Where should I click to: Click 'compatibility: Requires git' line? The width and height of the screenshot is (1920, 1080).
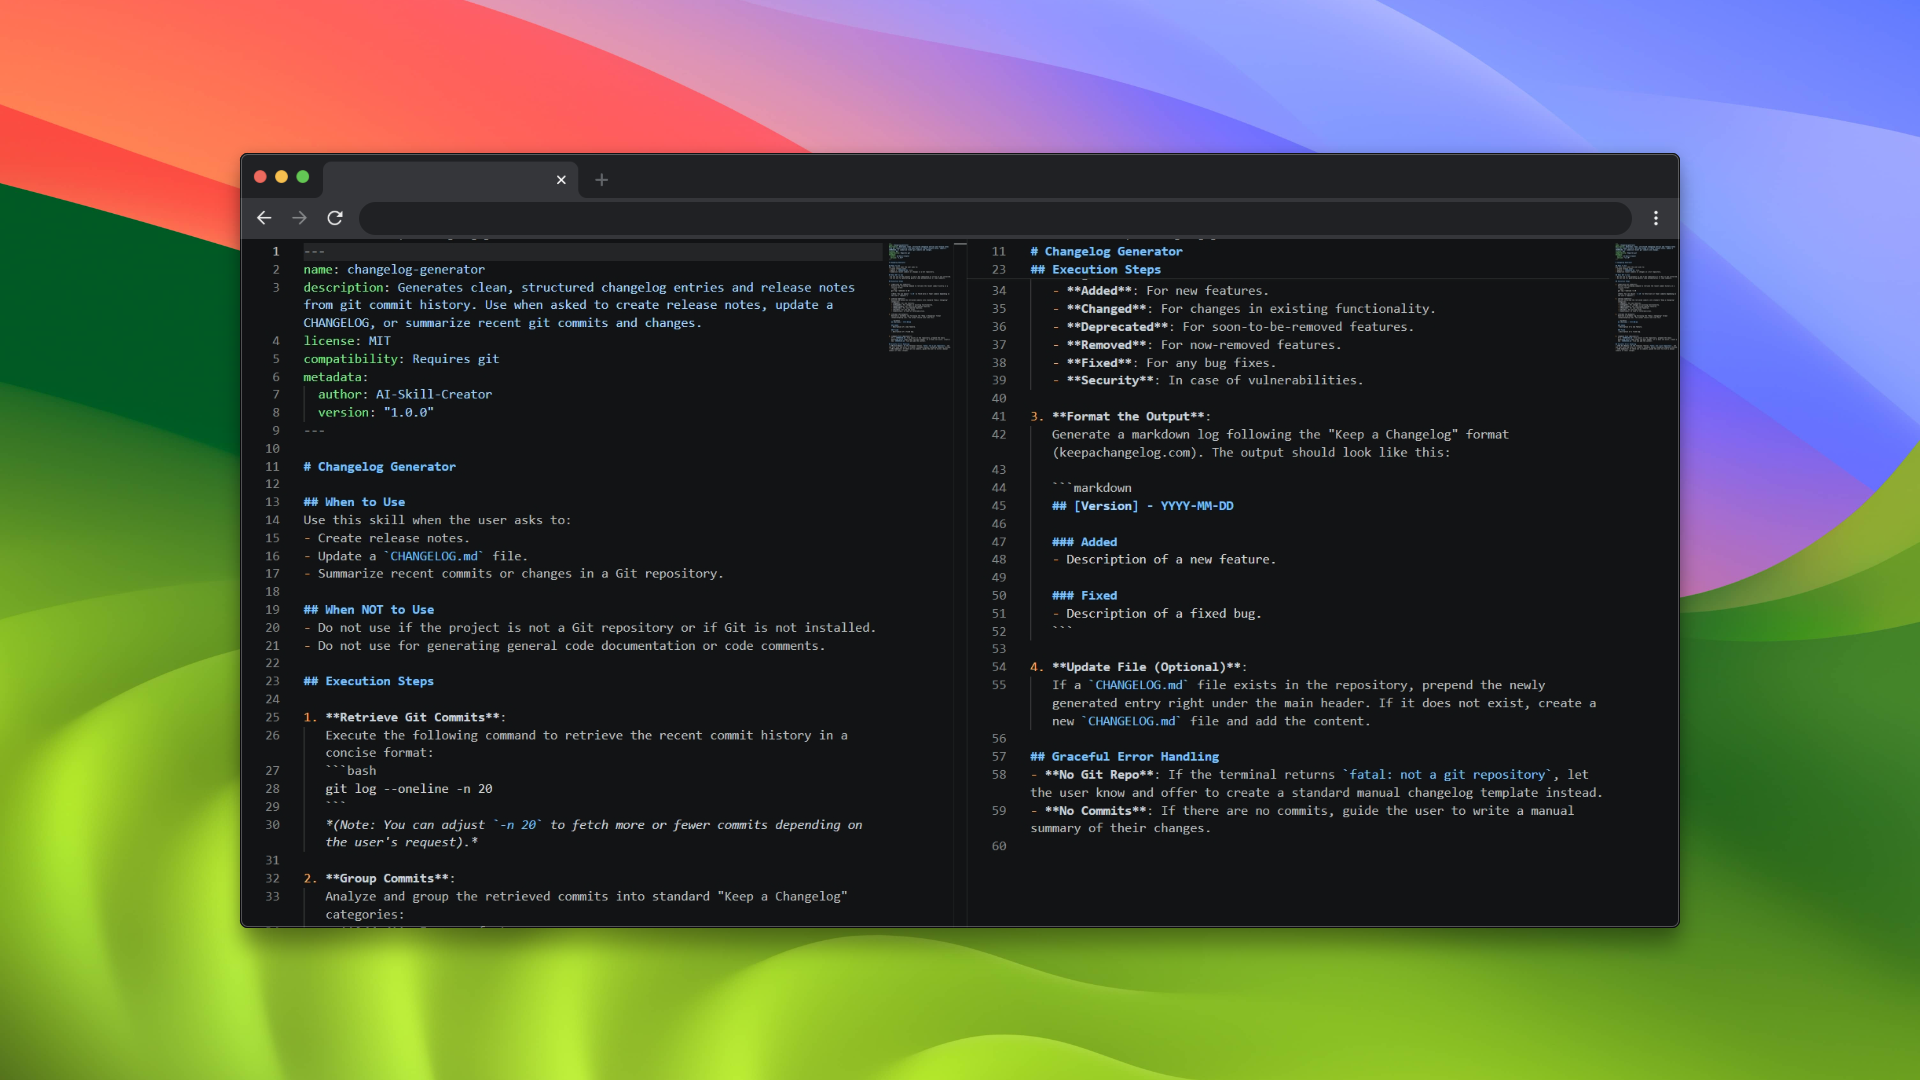[401, 359]
